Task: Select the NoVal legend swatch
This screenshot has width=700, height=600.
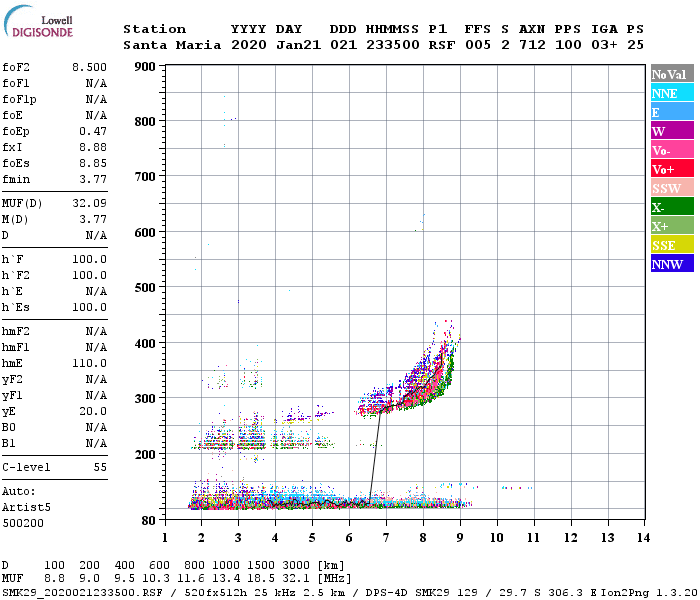Action: point(672,74)
